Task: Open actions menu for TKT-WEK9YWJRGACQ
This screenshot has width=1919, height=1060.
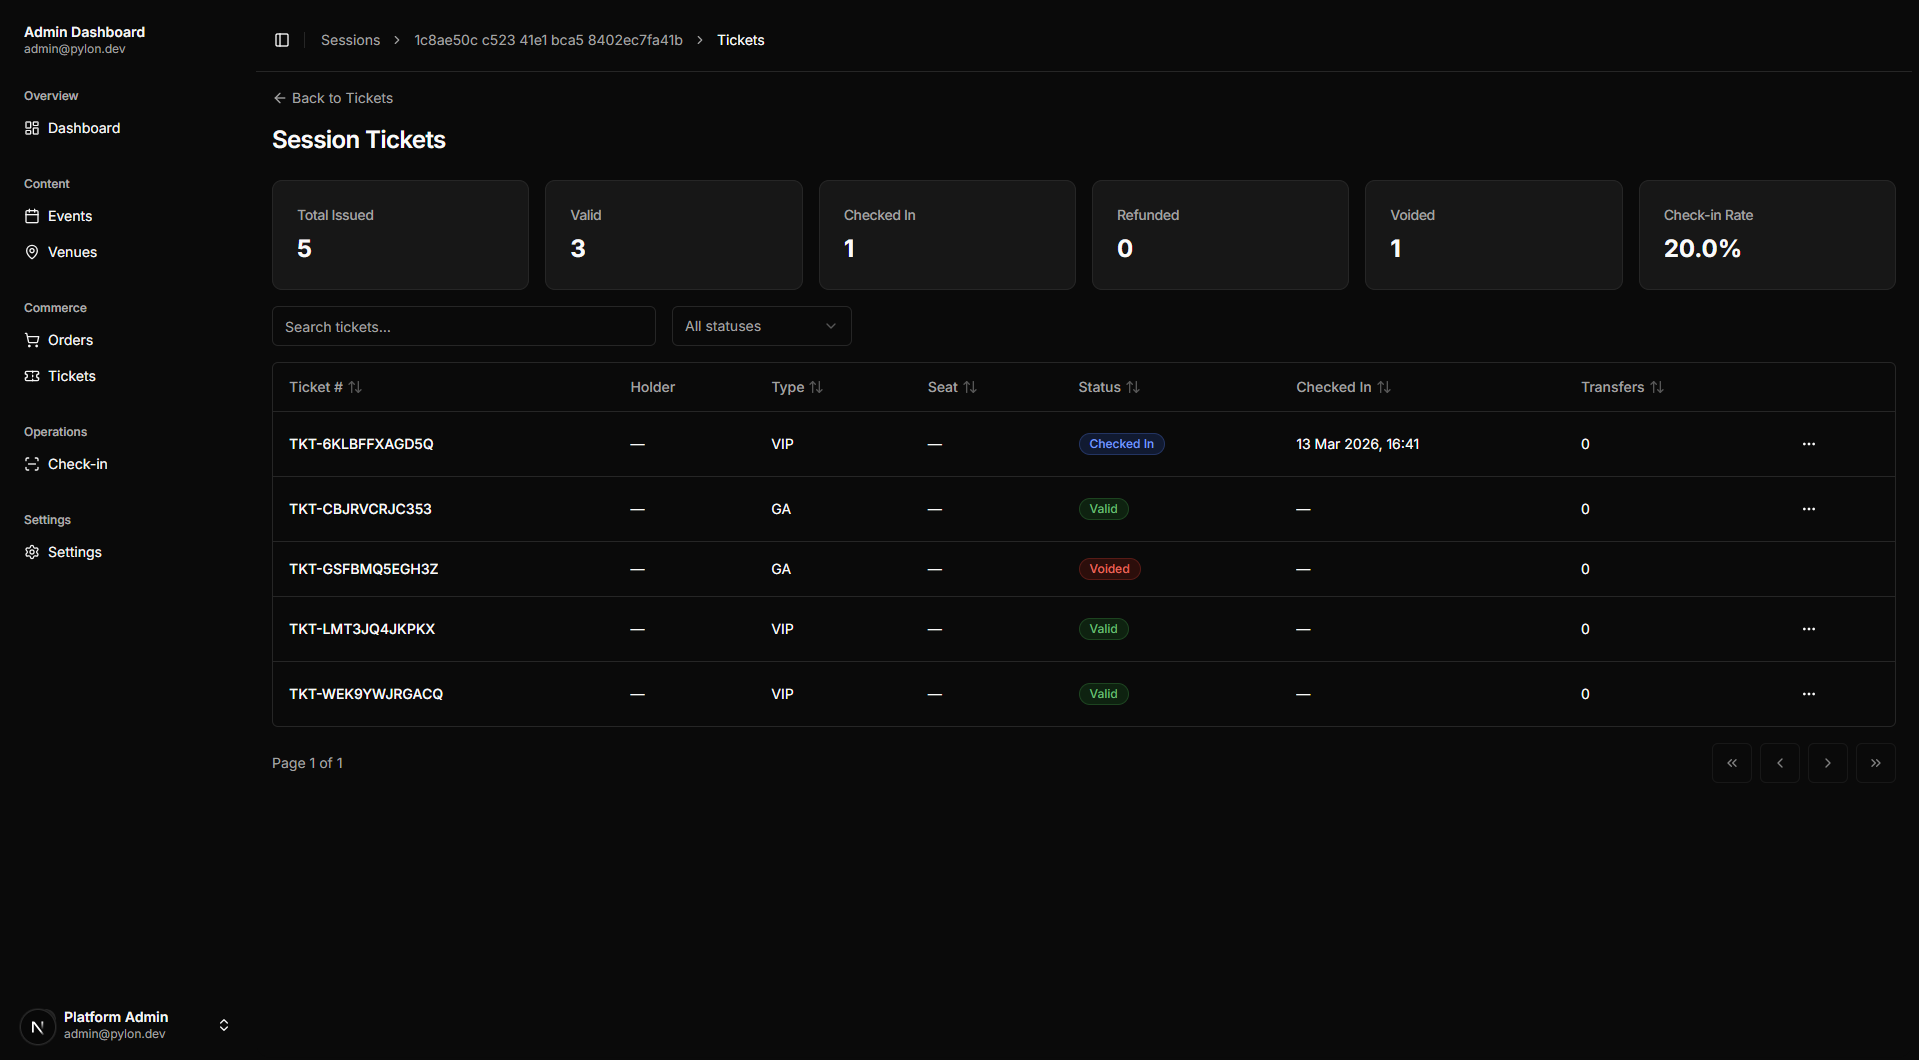Action: 1809,694
